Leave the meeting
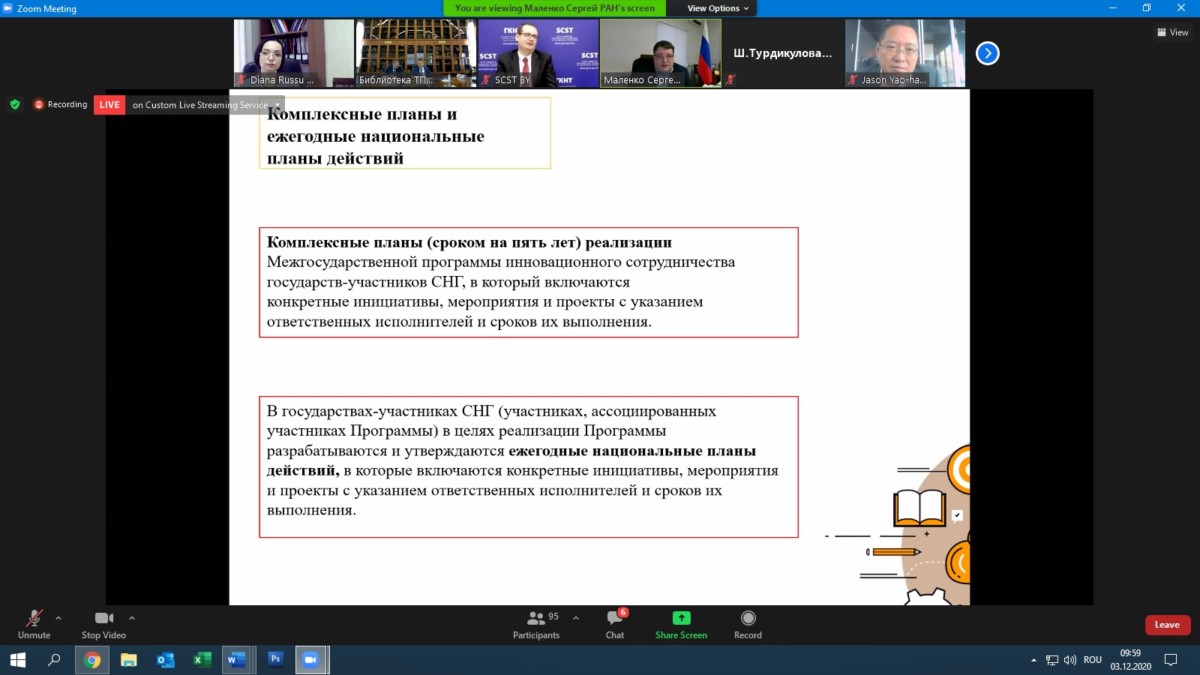Image resolution: width=1200 pixels, height=675 pixels. tap(1167, 625)
